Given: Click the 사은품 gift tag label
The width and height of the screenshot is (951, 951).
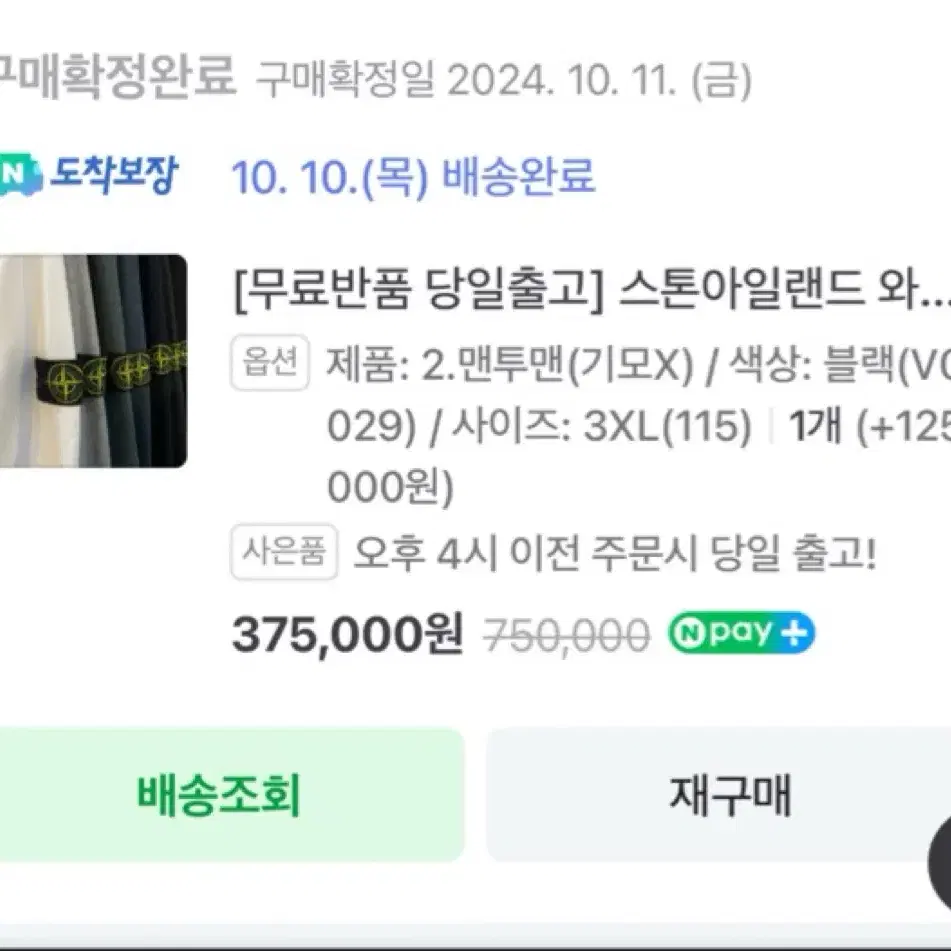Looking at the screenshot, I should (x=284, y=552).
